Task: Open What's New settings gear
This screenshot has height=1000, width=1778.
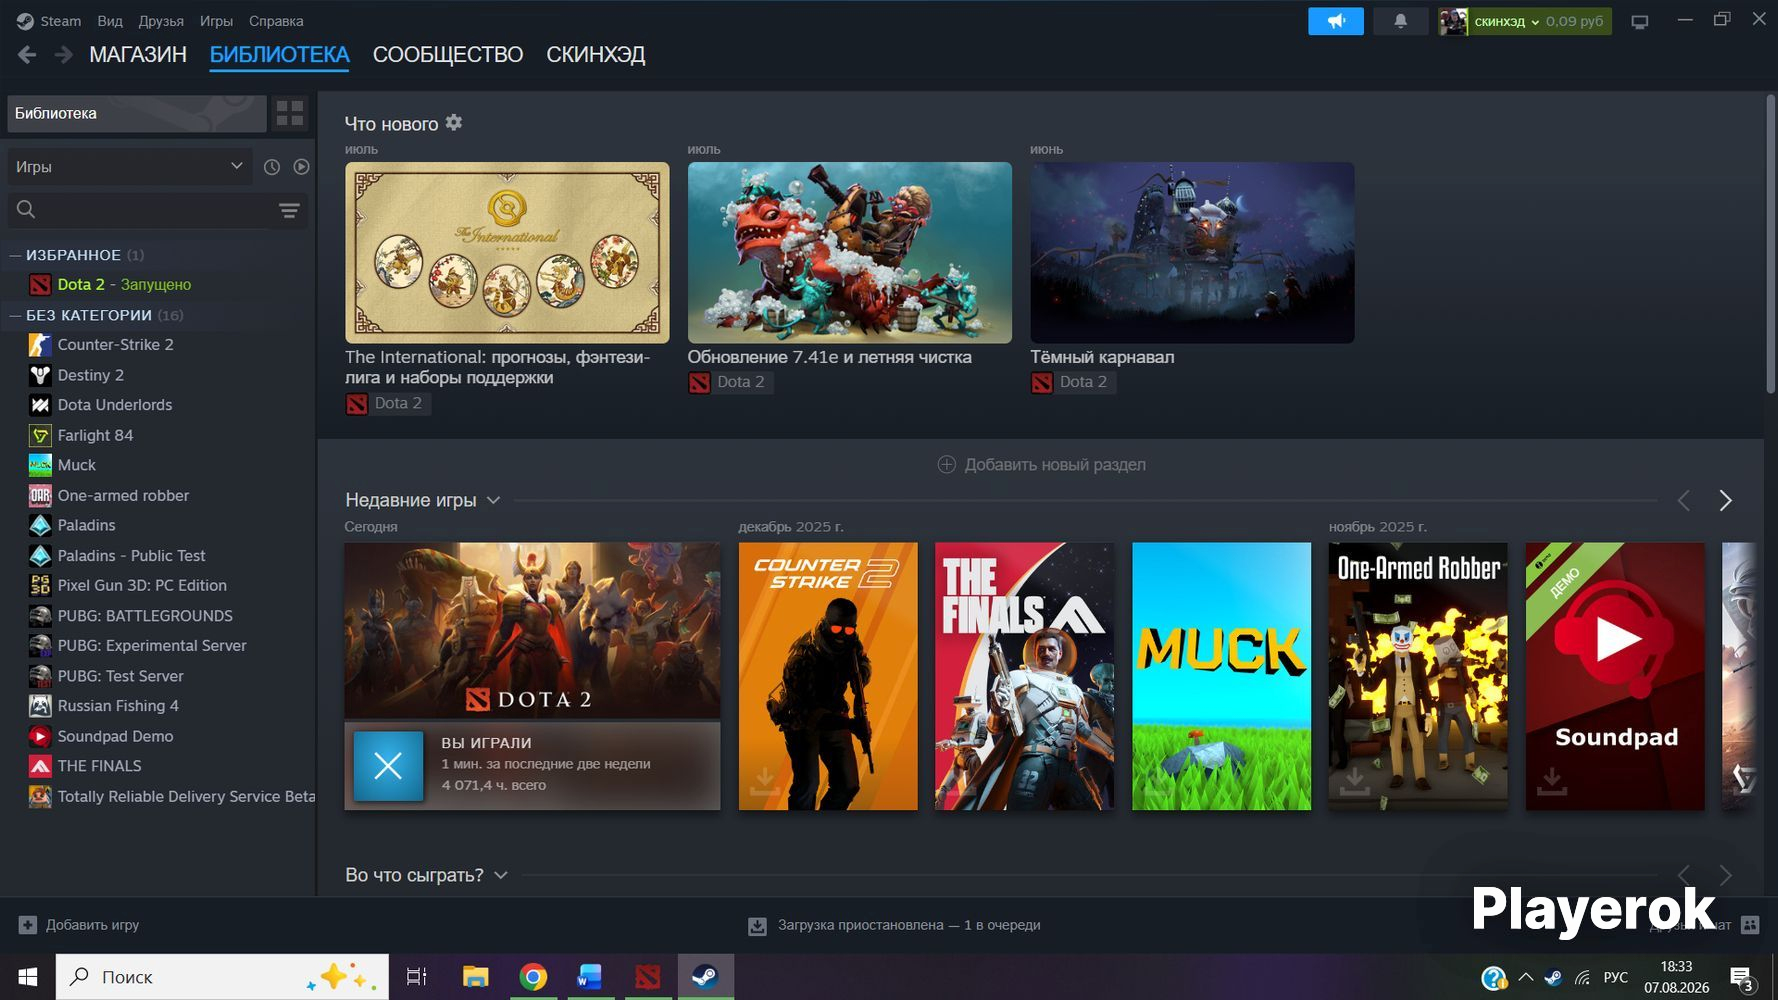Action: 454,122
